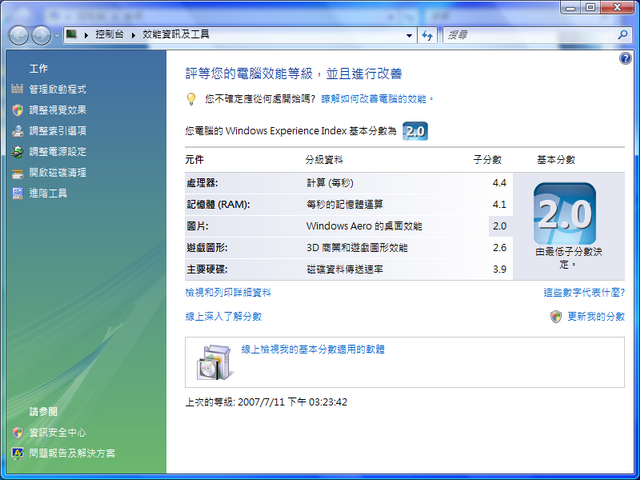Click '磁碟資料傳送速率' description text
Viewport: 640px width, 480px height.
point(344,269)
